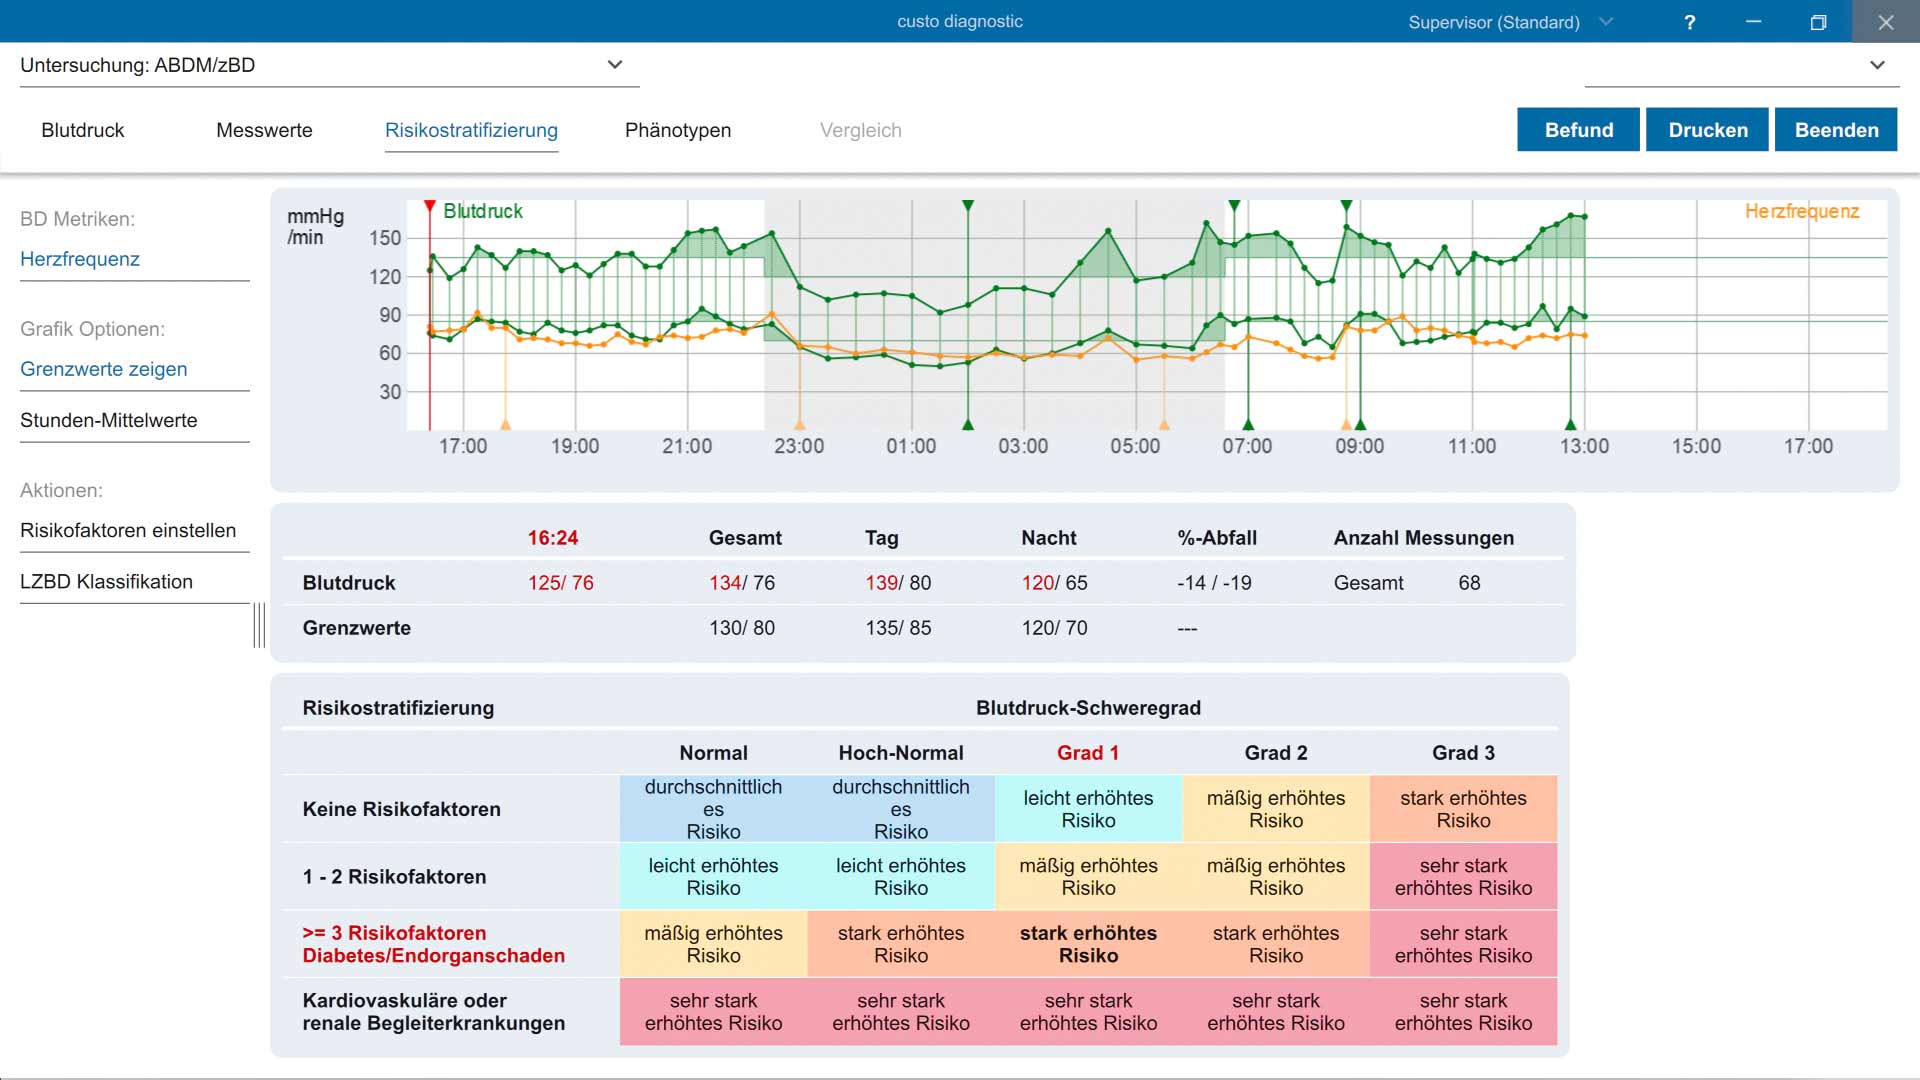Click the Drucken button
Viewport: 1920px width, 1080px height.
point(1708,130)
